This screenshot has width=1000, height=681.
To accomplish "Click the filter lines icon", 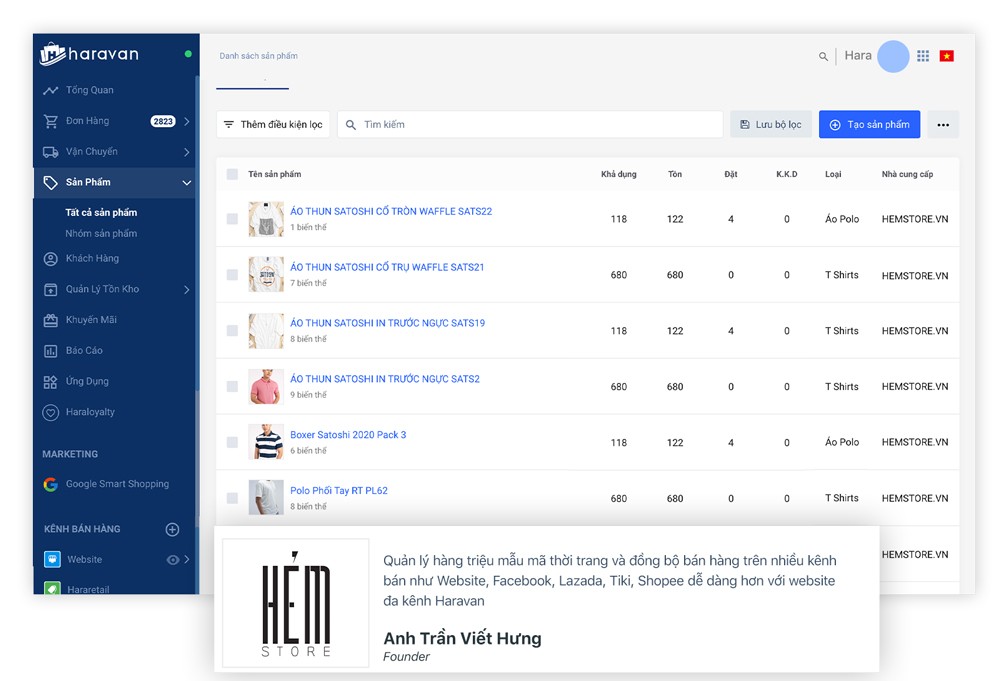I will click(229, 124).
